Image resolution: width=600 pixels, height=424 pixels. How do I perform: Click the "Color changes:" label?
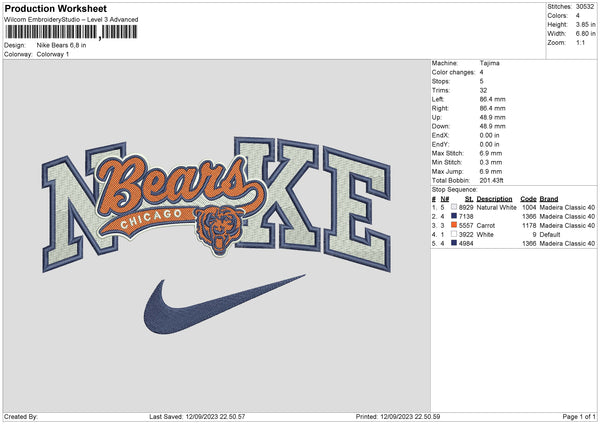[x=453, y=72]
